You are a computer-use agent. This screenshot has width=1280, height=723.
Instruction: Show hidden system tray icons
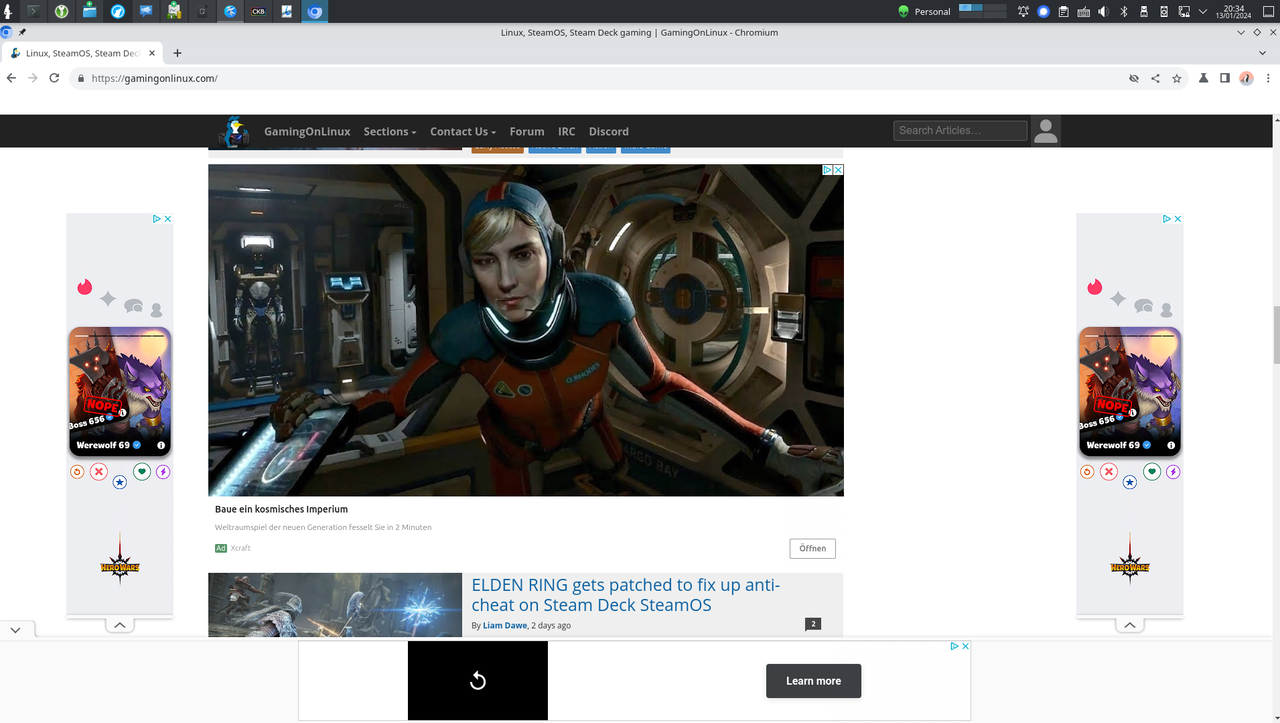[x=1203, y=11]
